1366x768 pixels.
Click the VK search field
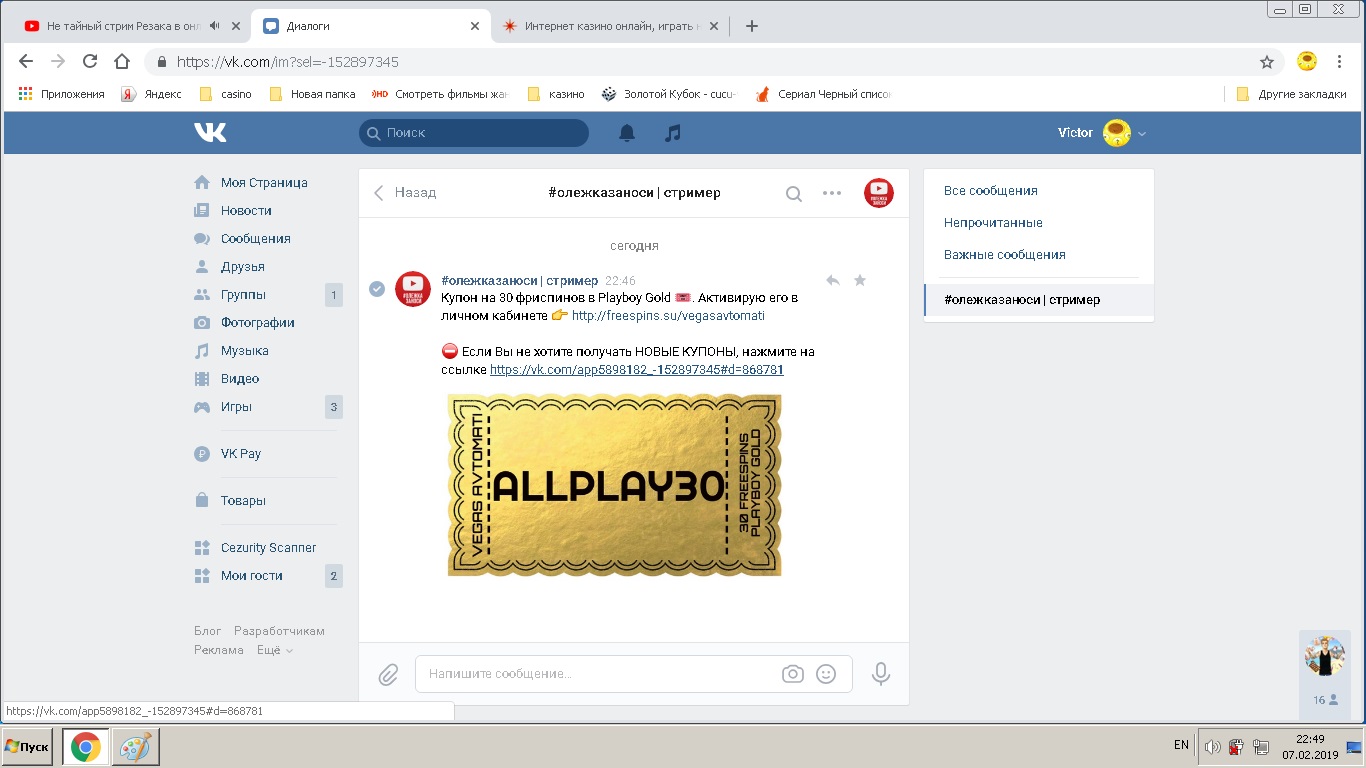[x=474, y=133]
